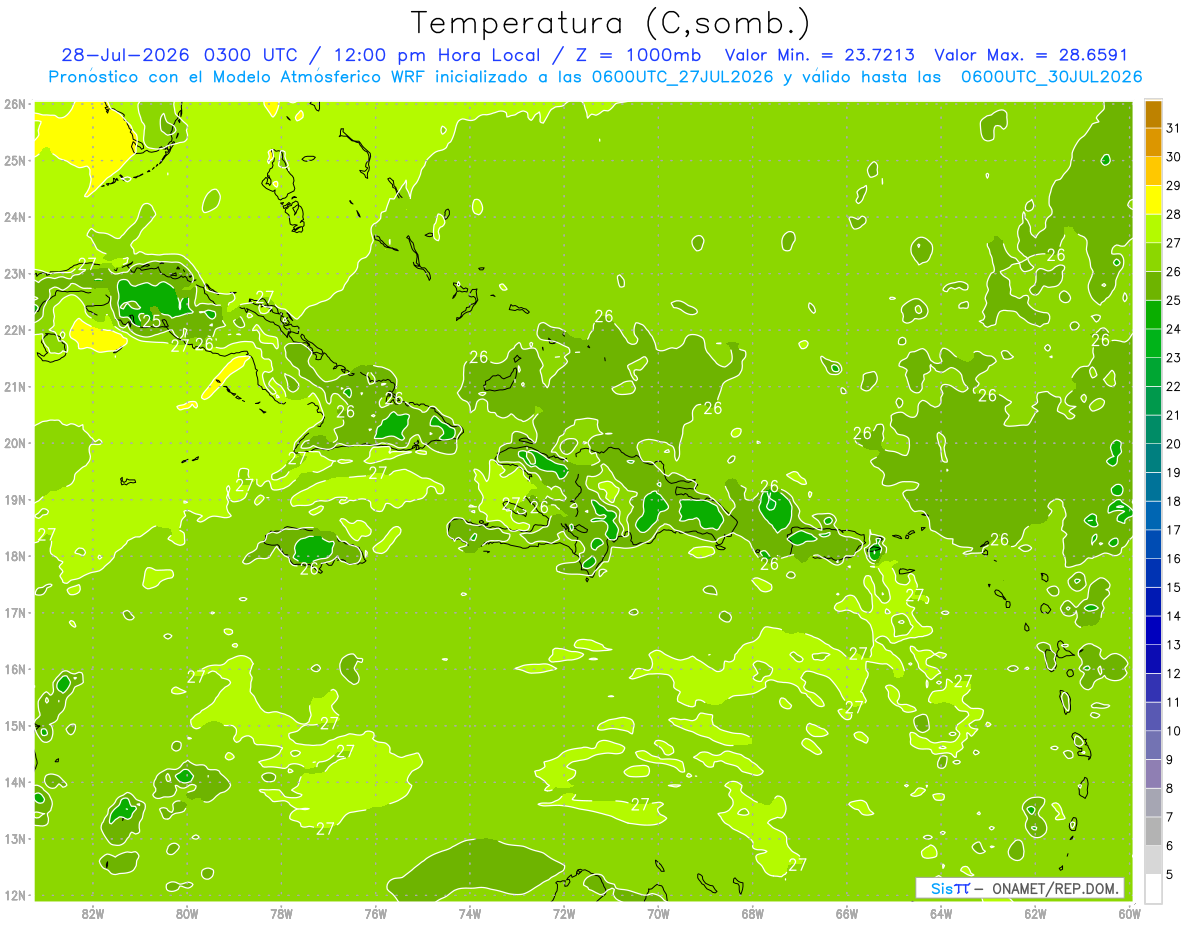Click the orange swatch between legend values 30 and 31
The height and width of the screenshot is (927, 1200).
click(x=1153, y=143)
